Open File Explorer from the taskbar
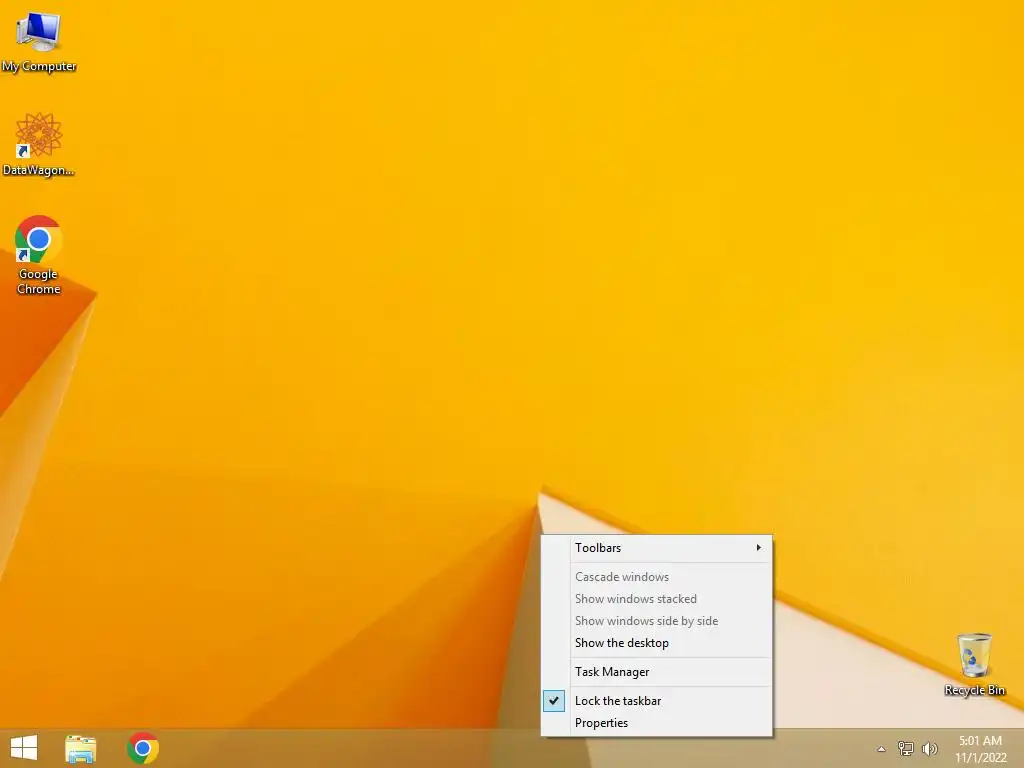Image resolution: width=1024 pixels, height=768 pixels. tap(81, 748)
